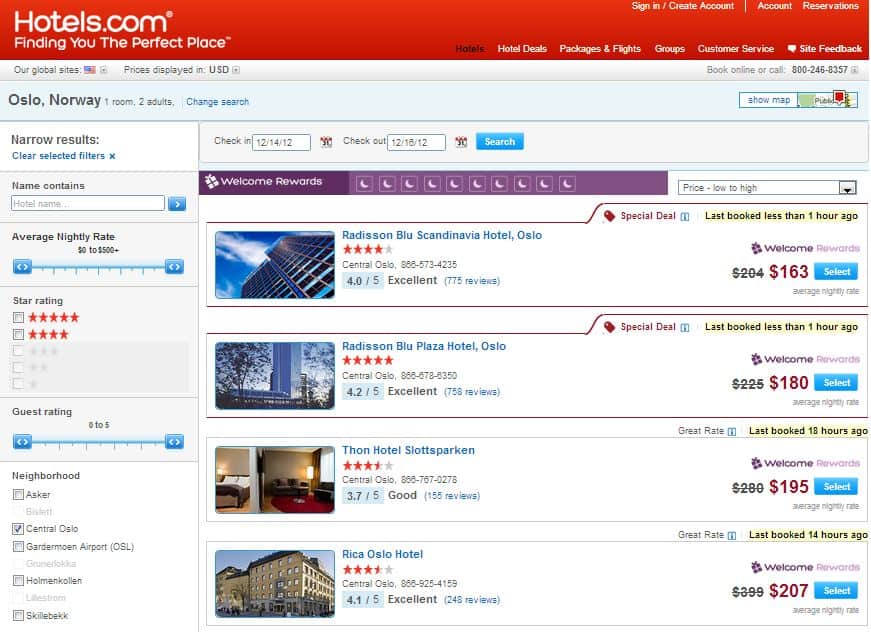Click the Site Feedback speech bubble icon

click(792, 49)
